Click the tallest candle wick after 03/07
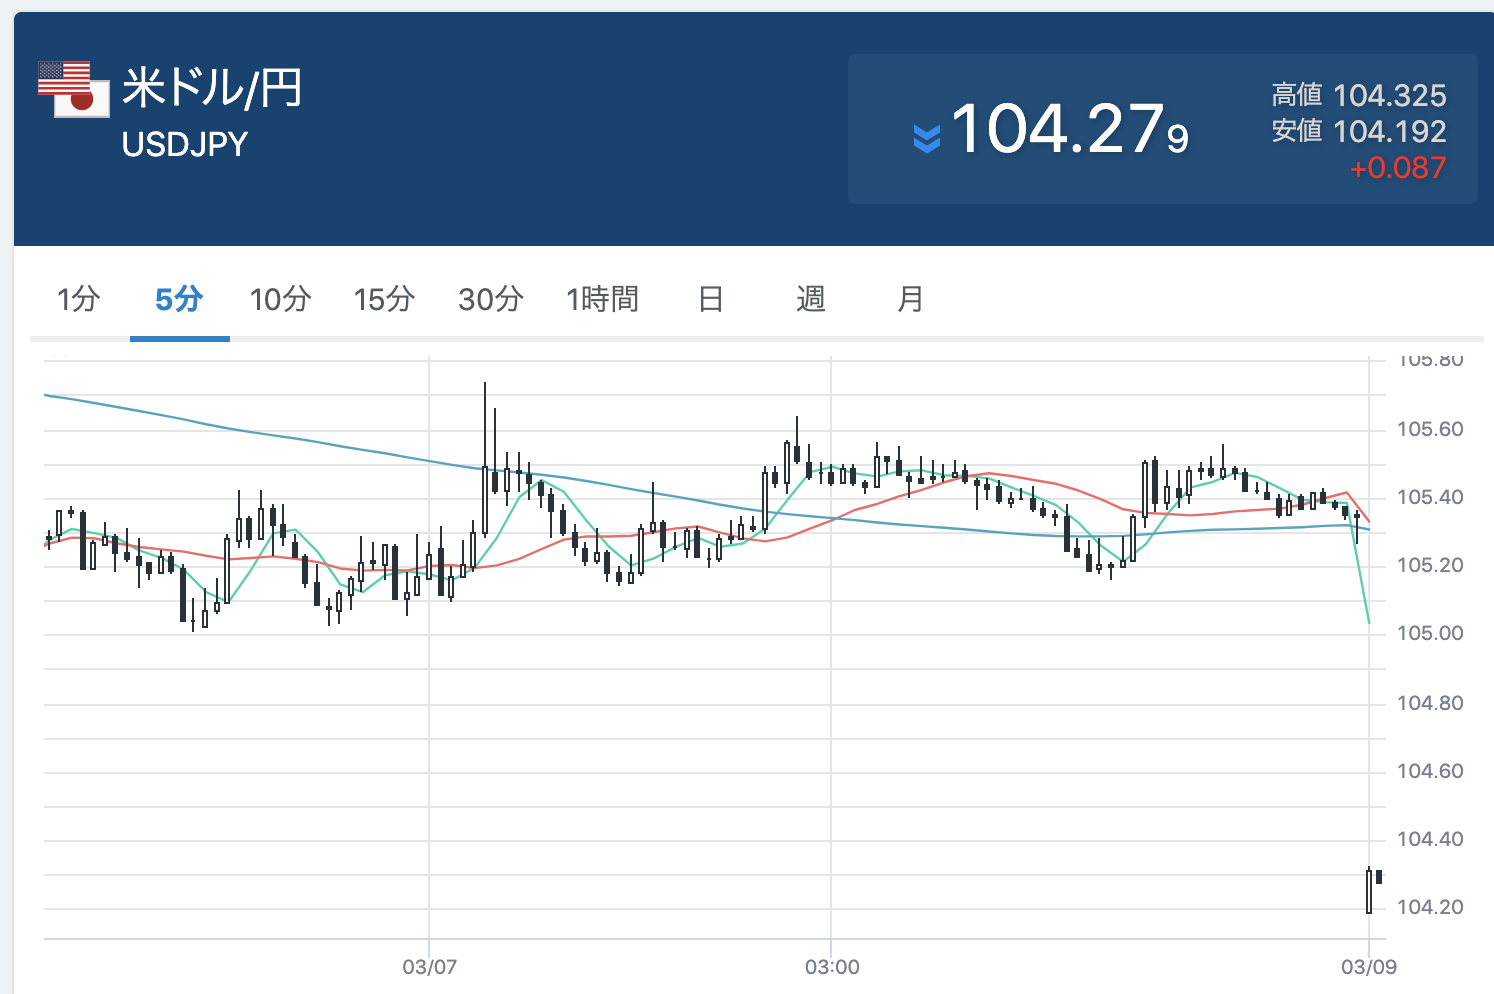Viewport: 1494px width, 994px height. 485,460
